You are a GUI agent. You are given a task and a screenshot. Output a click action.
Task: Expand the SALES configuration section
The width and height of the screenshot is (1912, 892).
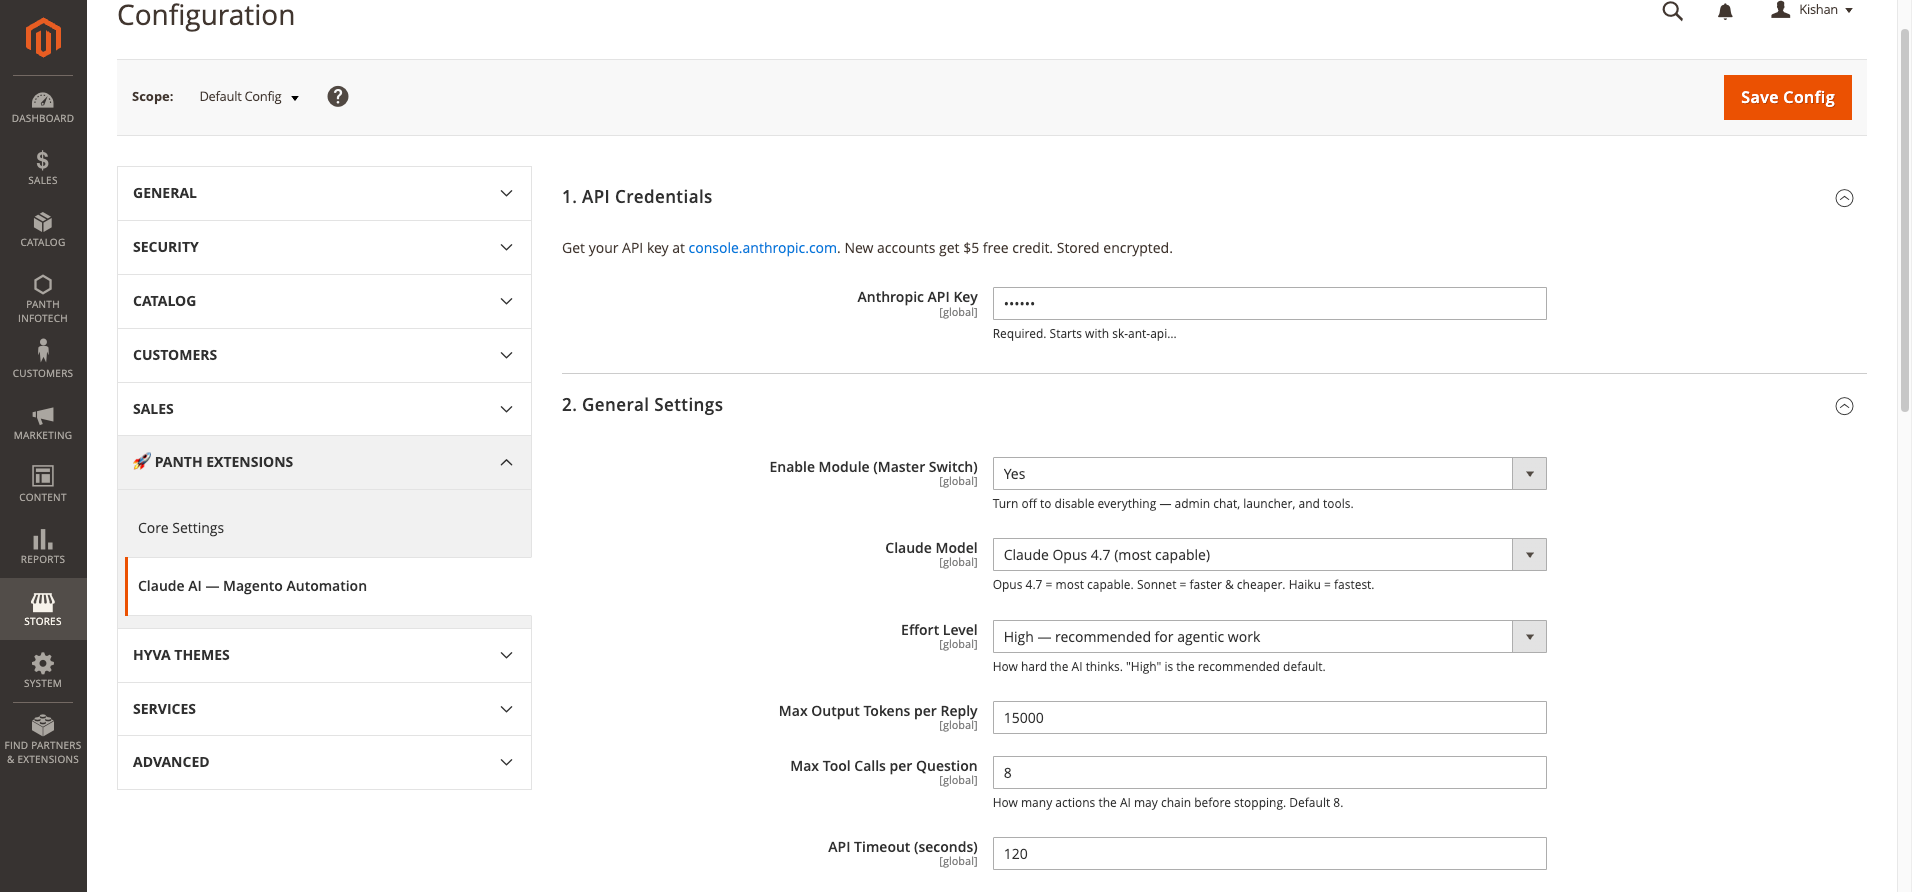click(x=324, y=409)
